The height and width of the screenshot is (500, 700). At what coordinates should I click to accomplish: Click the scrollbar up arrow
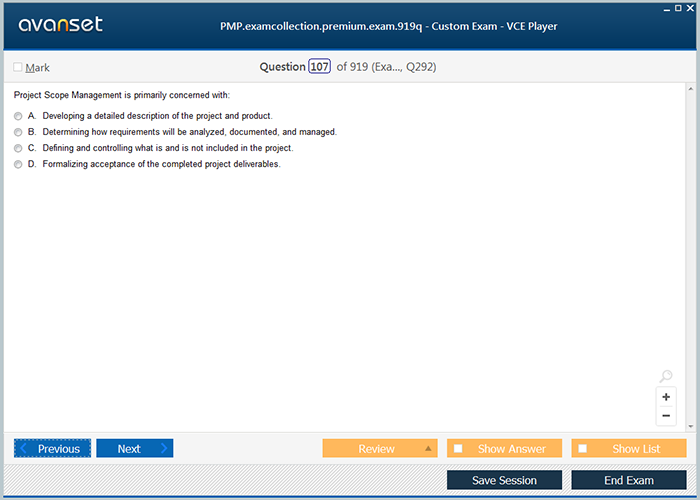click(x=691, y=89)
